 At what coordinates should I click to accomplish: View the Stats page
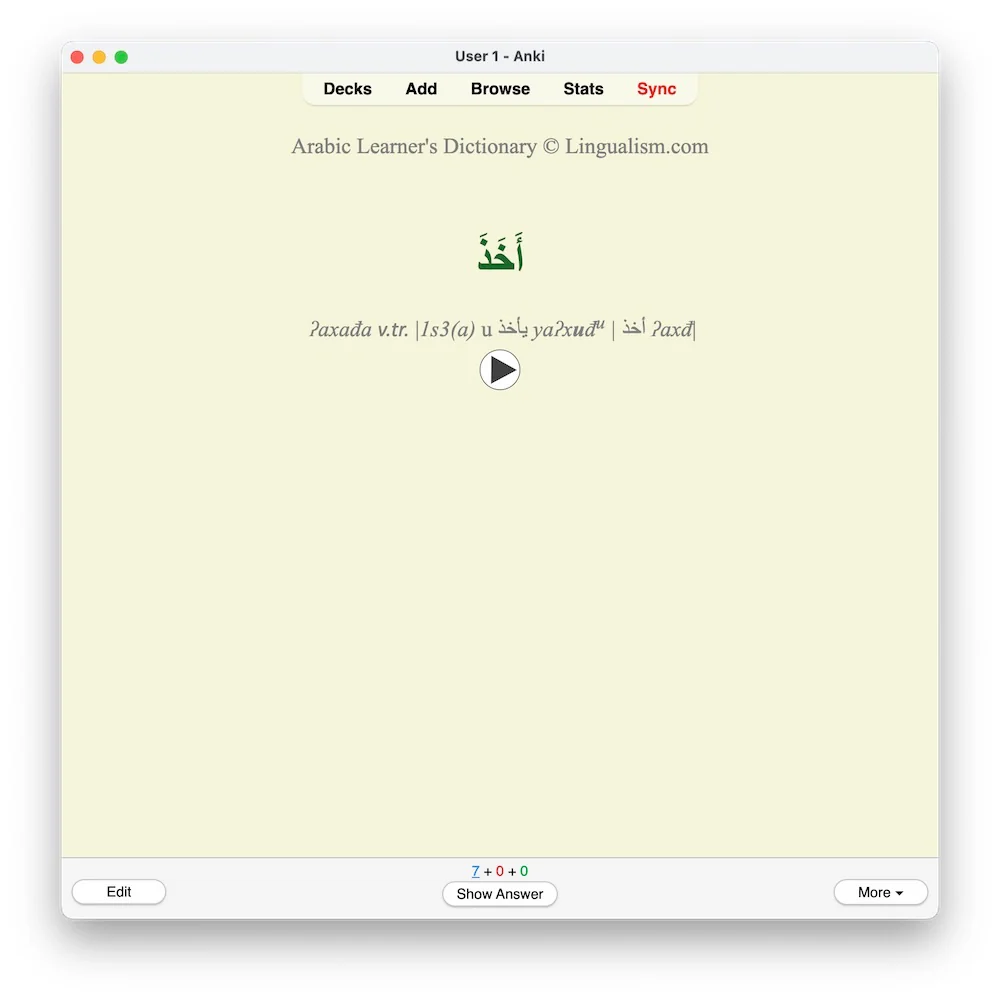point(583,89)
